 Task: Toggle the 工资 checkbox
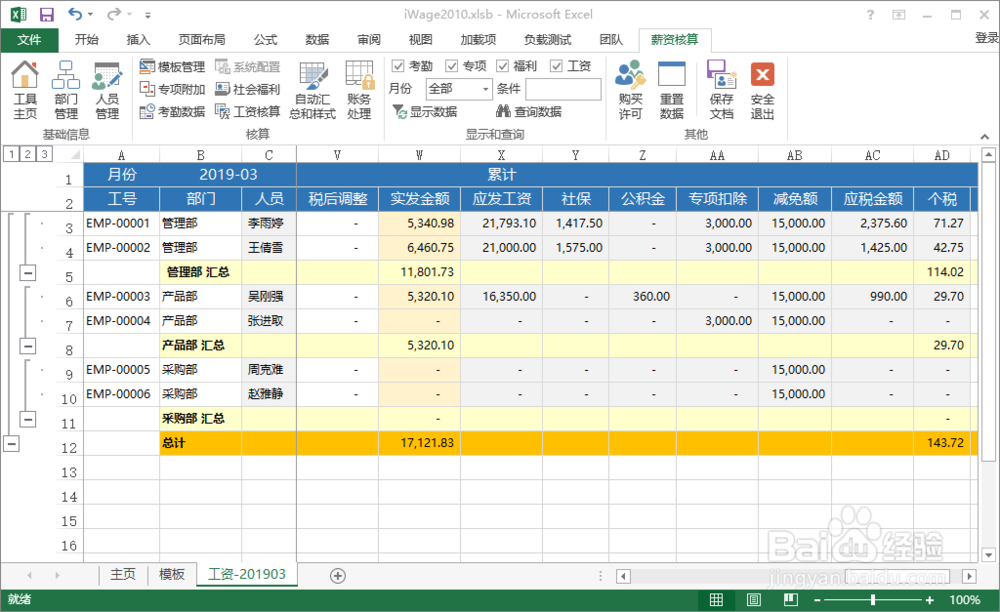556,66
